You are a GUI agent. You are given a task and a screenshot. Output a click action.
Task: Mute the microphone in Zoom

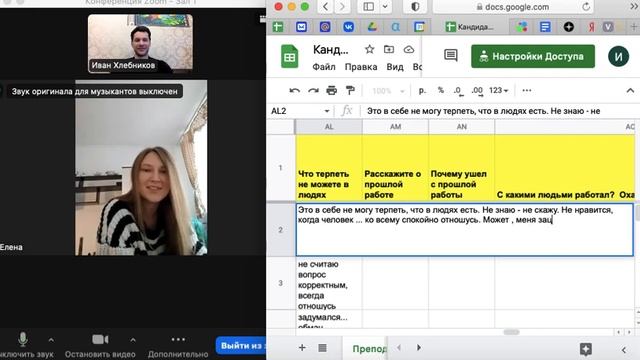pos(23,339)
